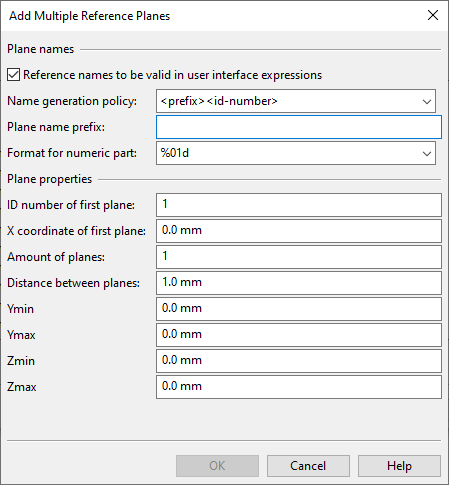Close the dialog with the X icon
The width and height of the screenshot is (449, 485).
pyautogui.click(x=433, y=15)
